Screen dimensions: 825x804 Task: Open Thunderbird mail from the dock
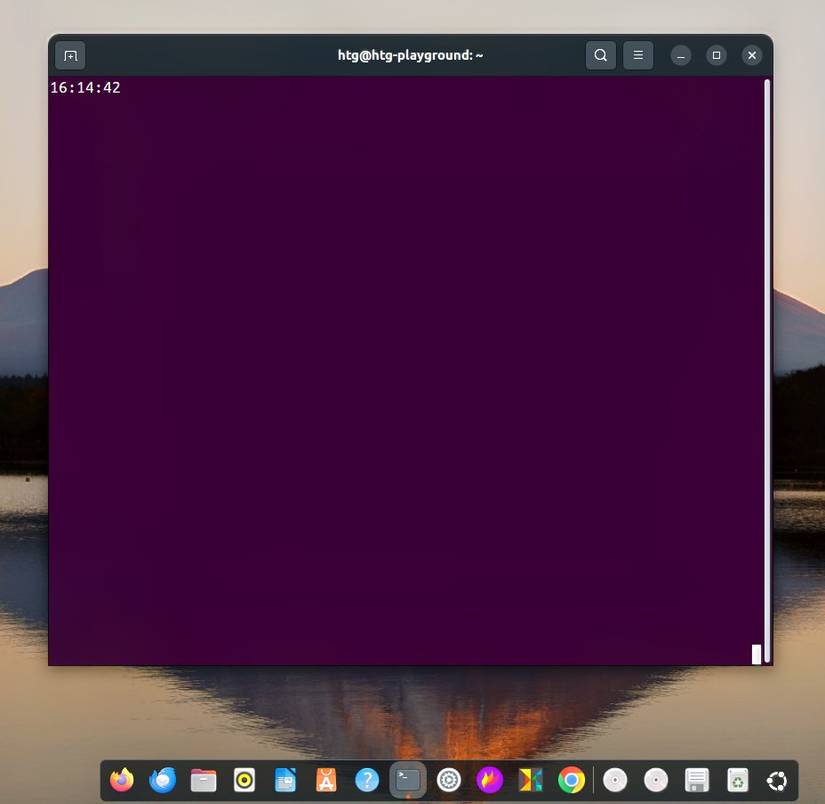(163, 780)
